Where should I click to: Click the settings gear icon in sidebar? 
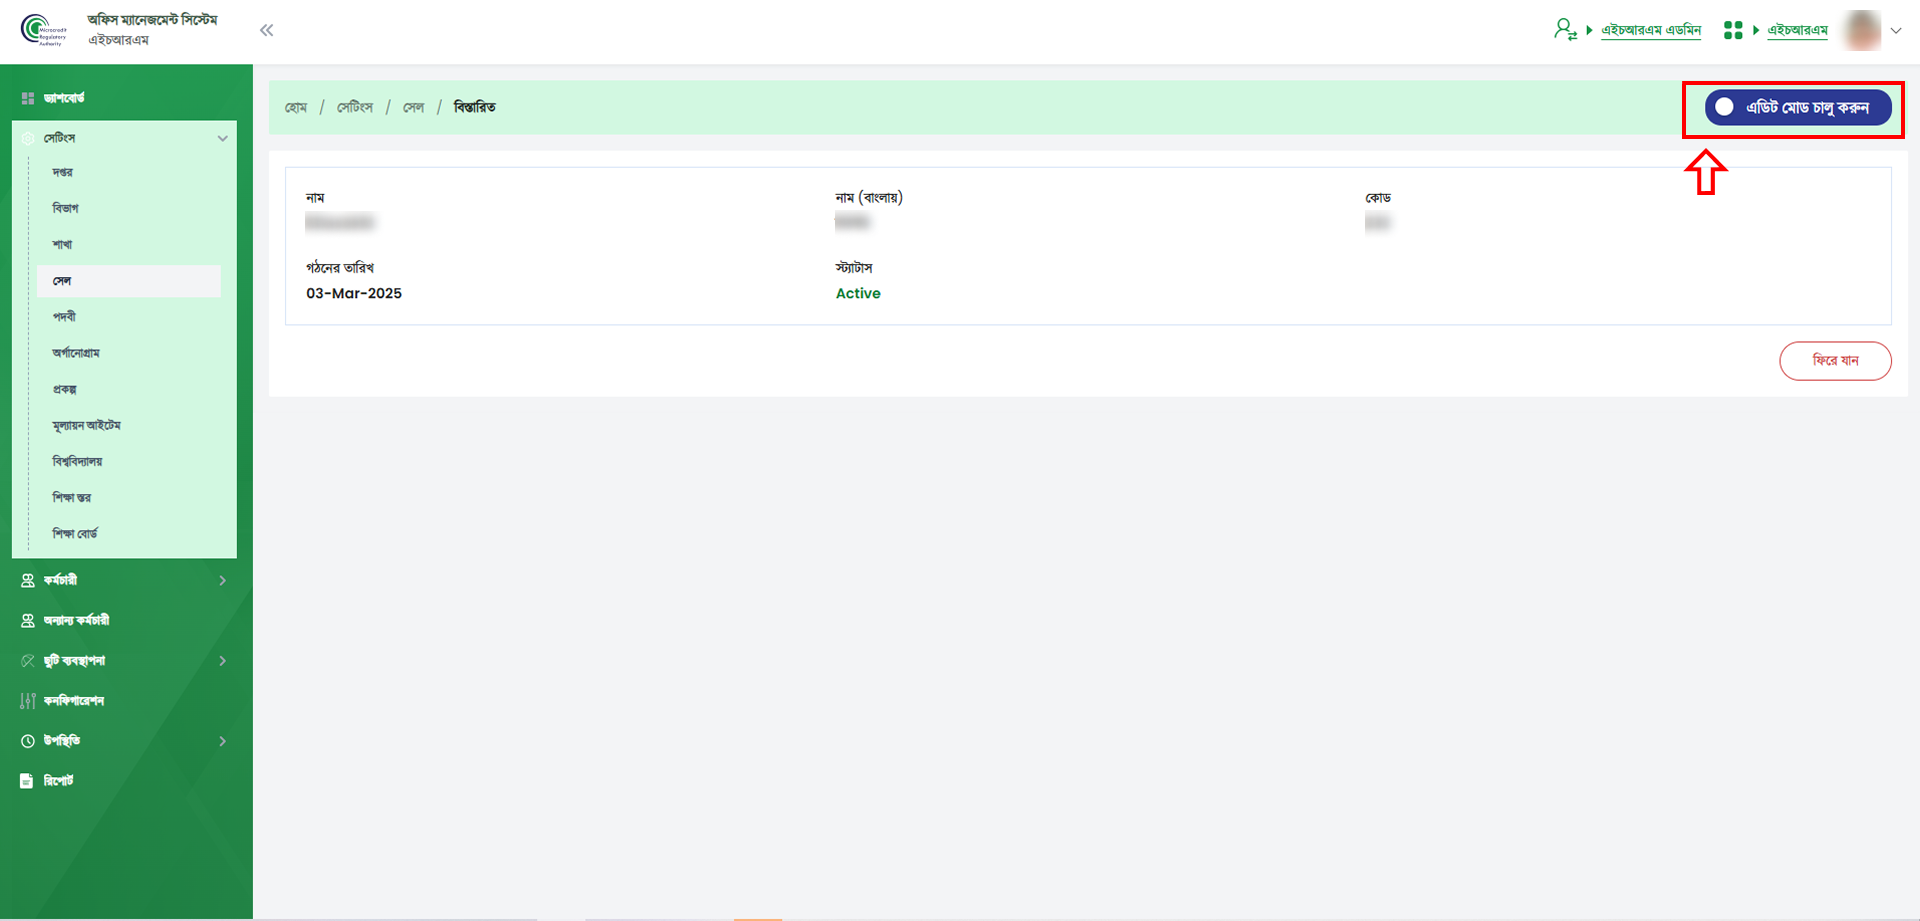click(28, 138)
